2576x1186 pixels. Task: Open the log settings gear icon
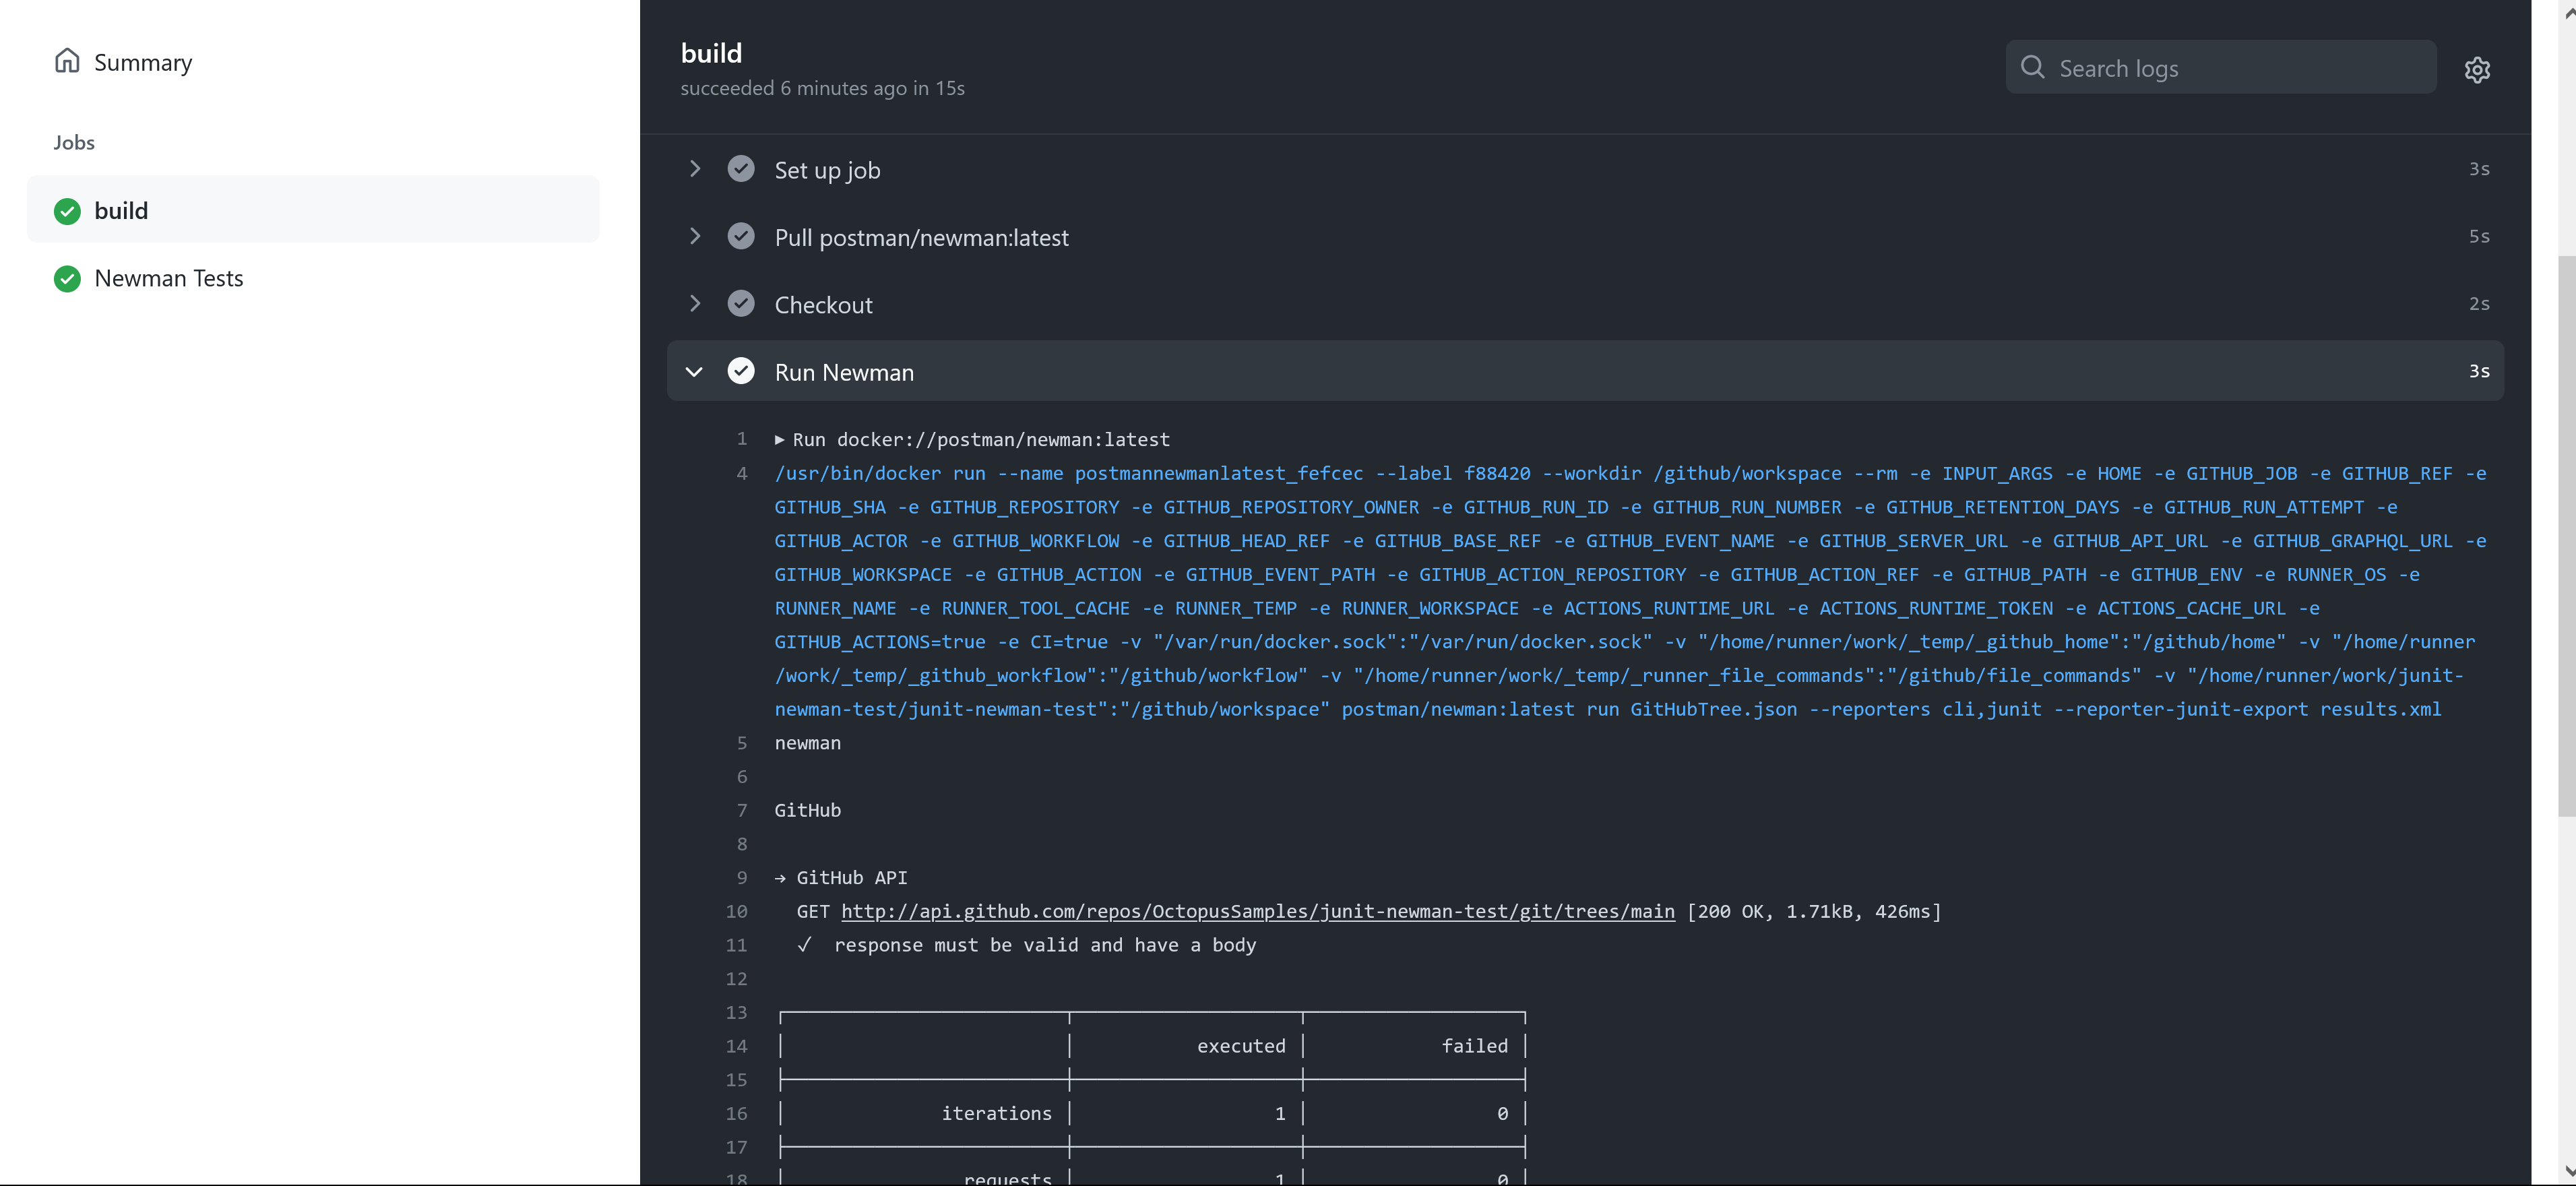pos(2477,69)
